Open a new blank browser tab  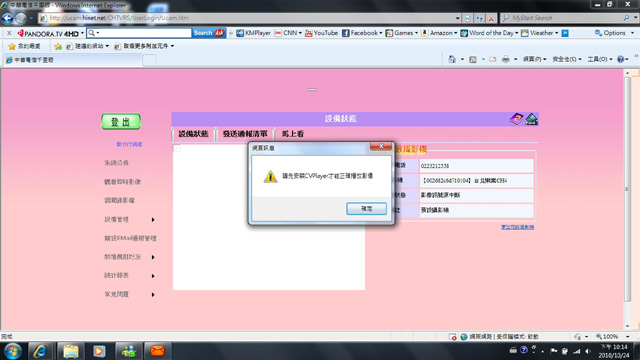click(x=149, y=60)
